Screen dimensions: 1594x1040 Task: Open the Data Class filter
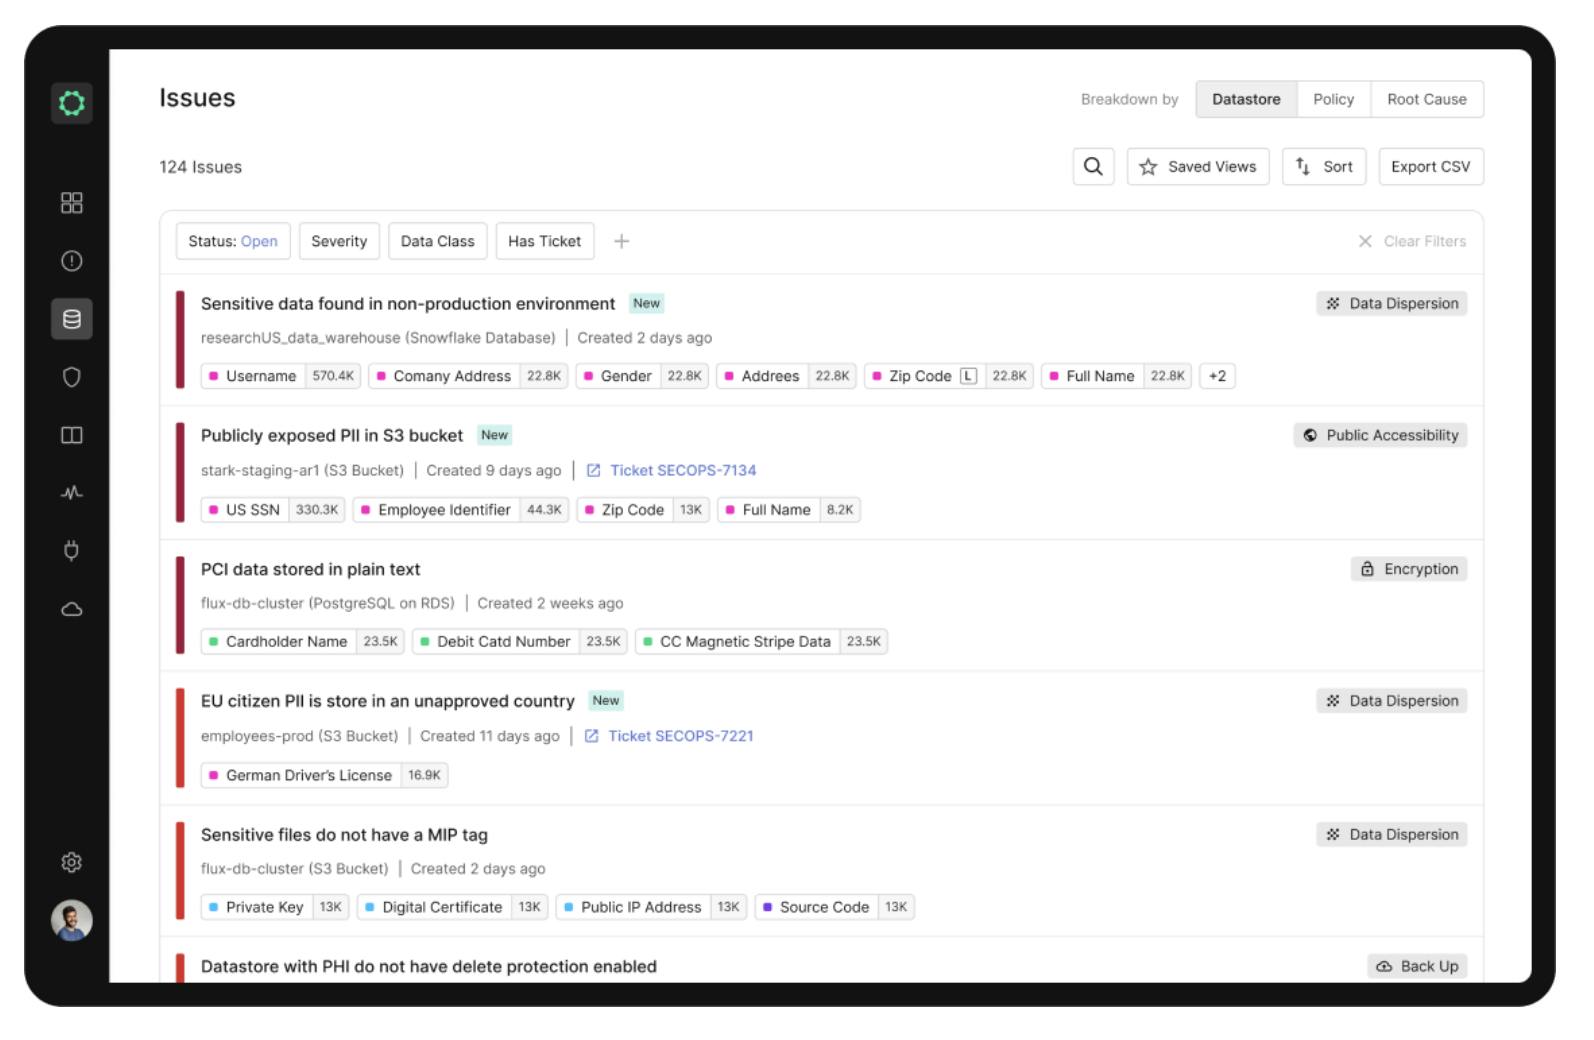[438, 241]
